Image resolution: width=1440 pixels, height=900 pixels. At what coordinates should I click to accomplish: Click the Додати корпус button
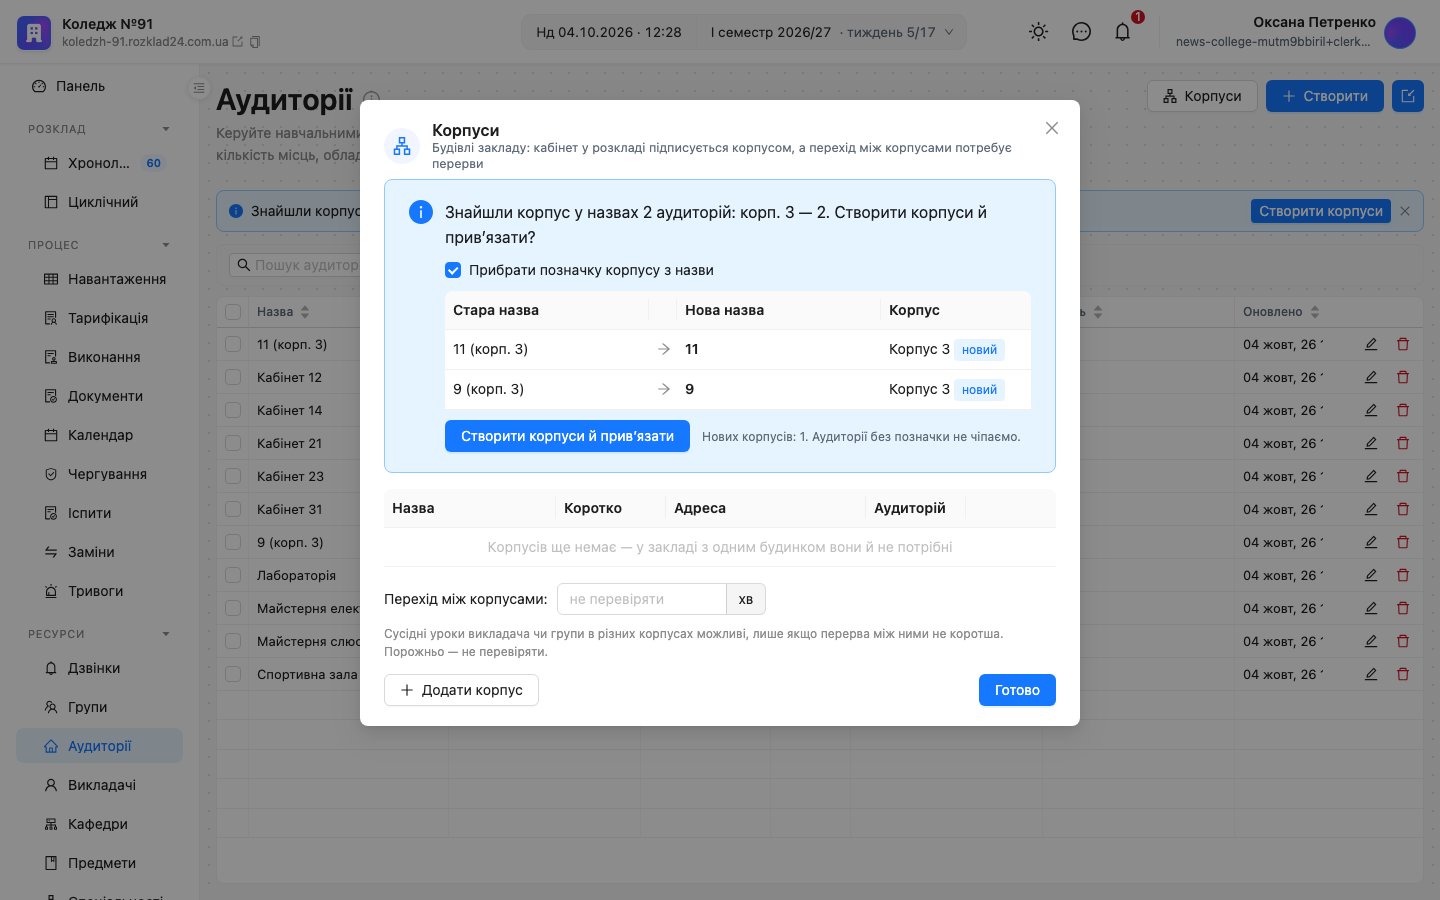[x=461, y=690]
